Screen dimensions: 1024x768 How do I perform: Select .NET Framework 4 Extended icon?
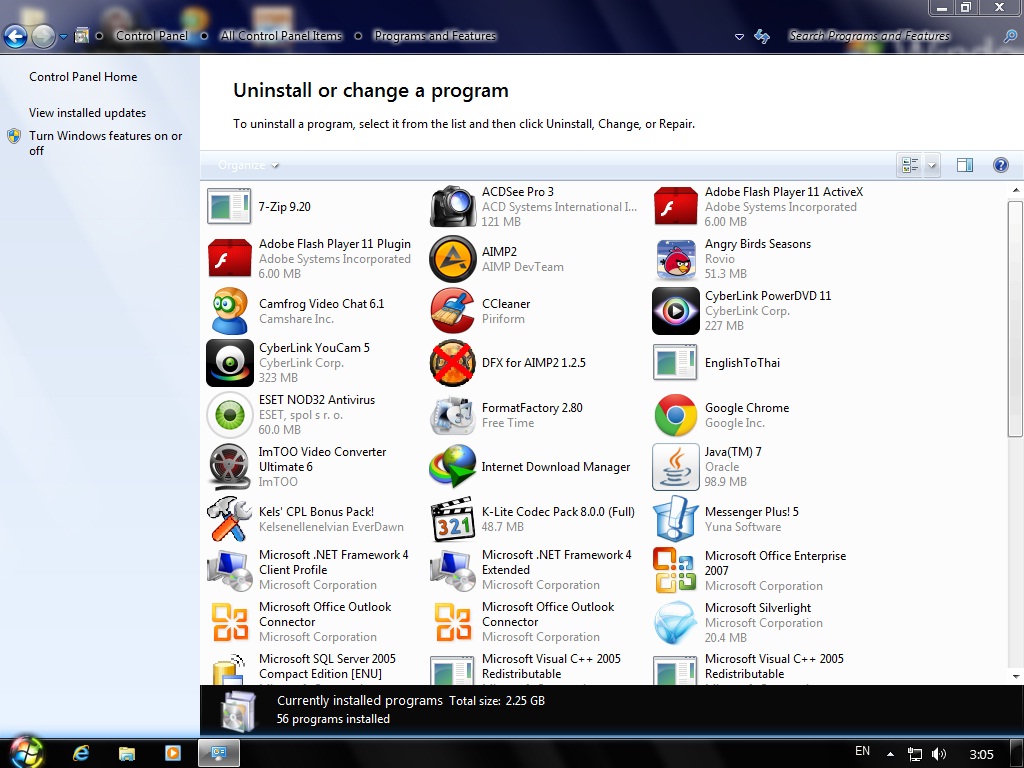[453, 571]
